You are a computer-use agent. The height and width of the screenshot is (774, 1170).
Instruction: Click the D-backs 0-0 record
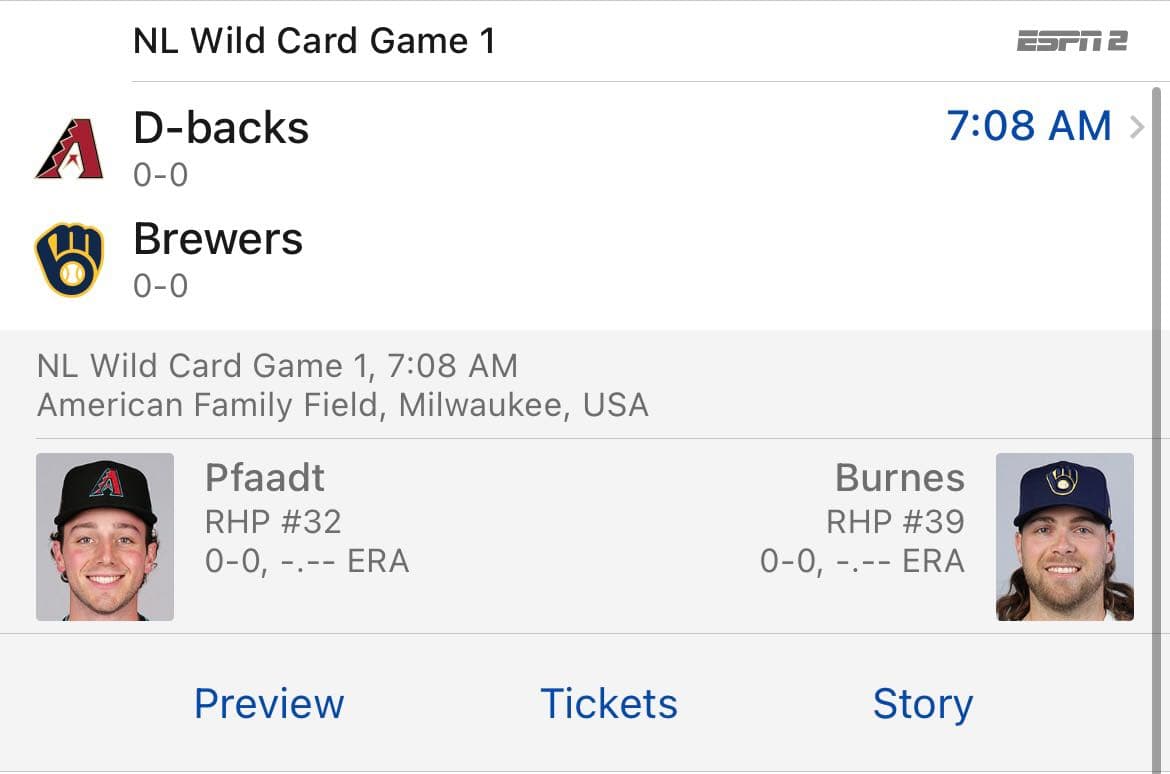[x=160, y=175]
